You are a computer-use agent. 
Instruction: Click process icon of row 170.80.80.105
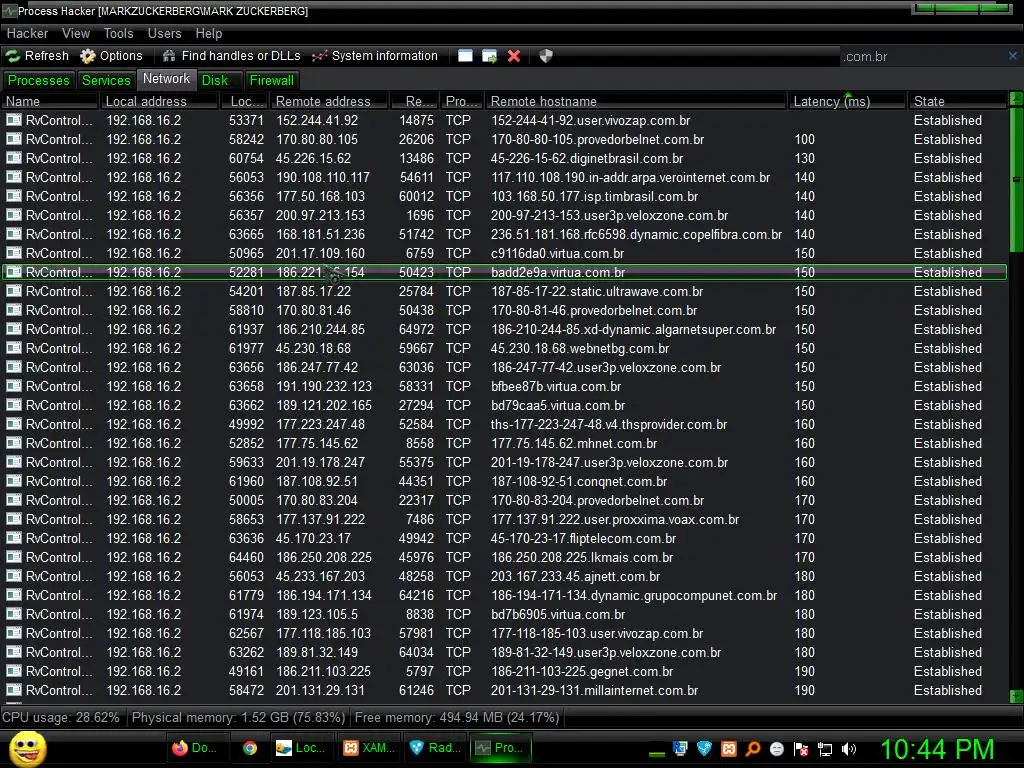[14, 139]
